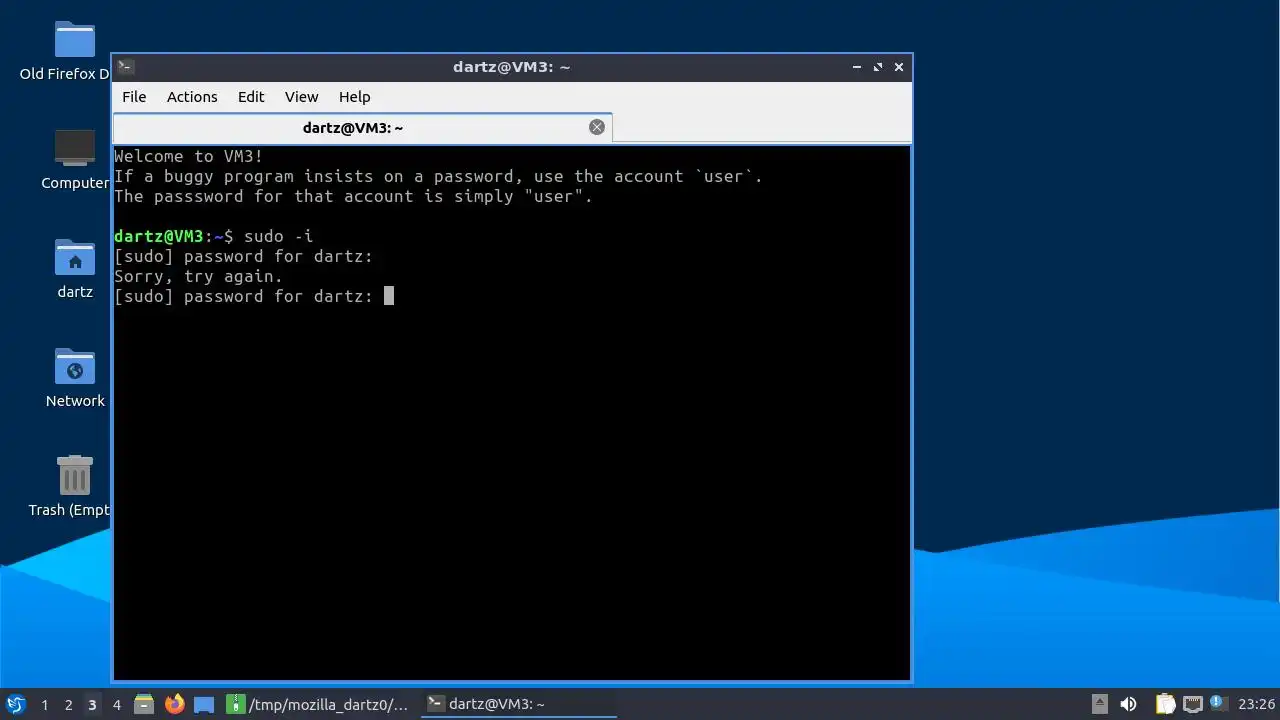Image resolution: width=1280 pixels, height=720 pixels.
Task: Open the network connection tray icon
Action: point(1193,704)
